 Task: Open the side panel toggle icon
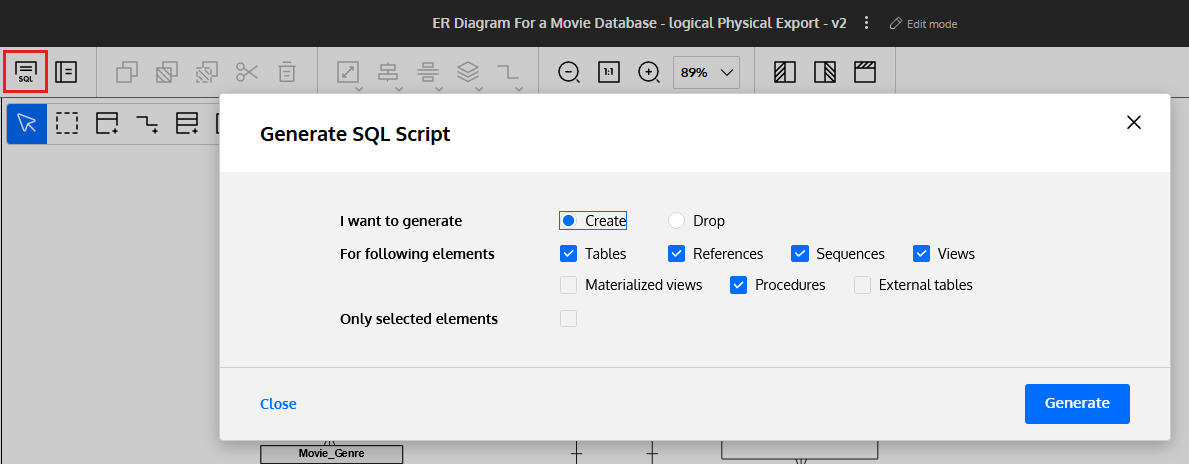[x=66, y=72]
